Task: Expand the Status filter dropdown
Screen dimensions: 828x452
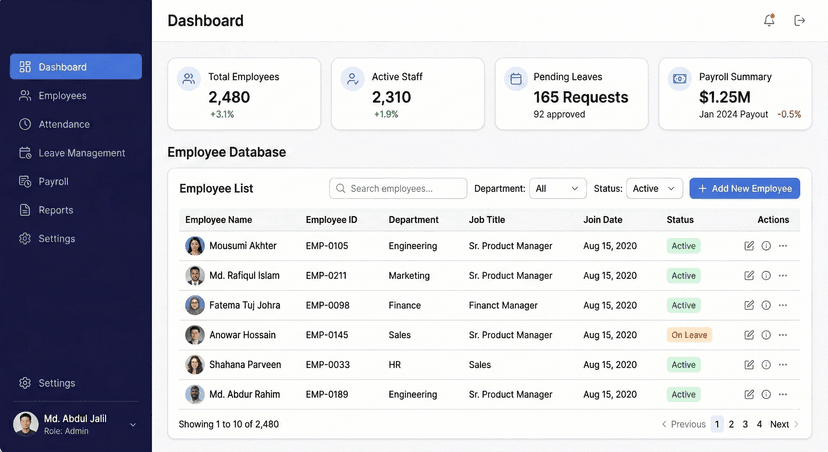Action: click(654, 188)
